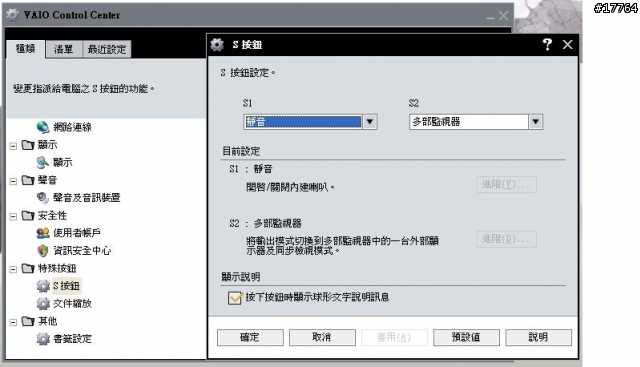
Task: Select 書籤設定 in the tree
Action: click(72, 339)
